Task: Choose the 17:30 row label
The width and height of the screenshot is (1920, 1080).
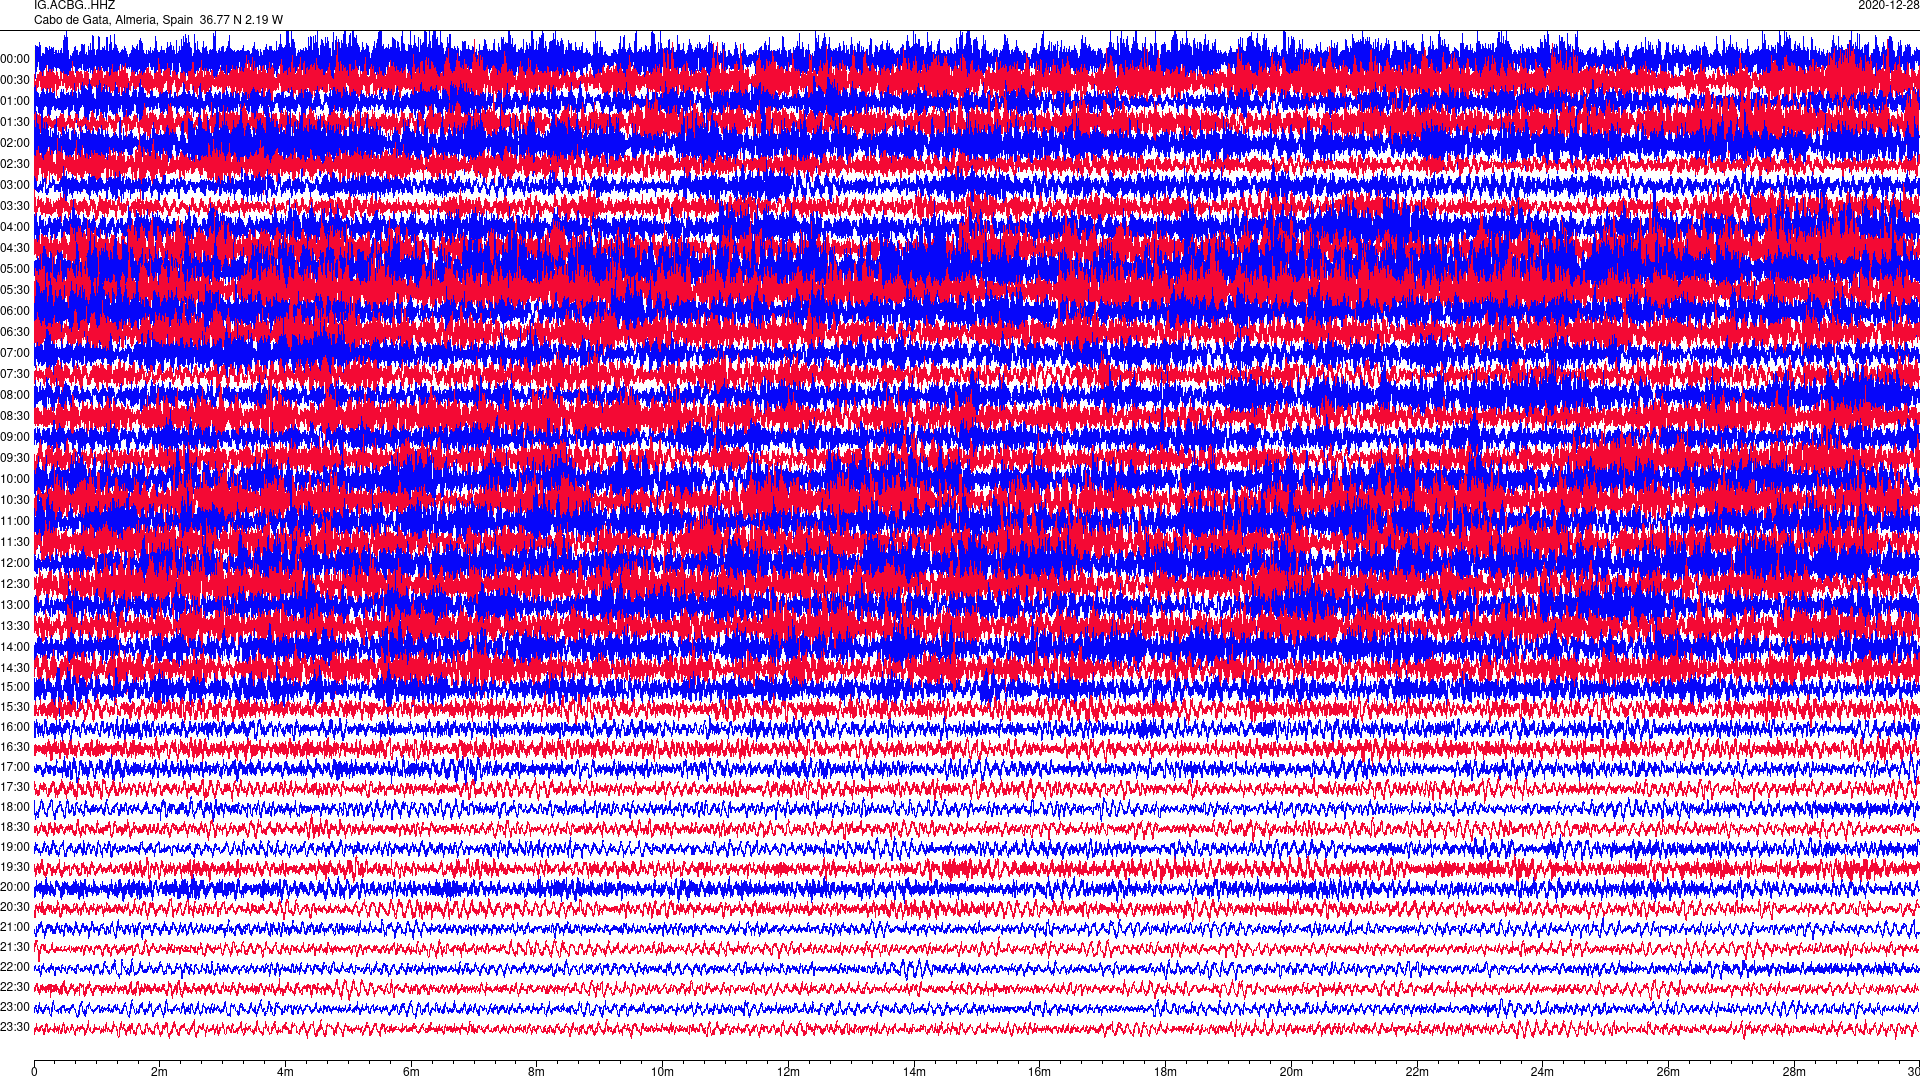Action: 15,787
